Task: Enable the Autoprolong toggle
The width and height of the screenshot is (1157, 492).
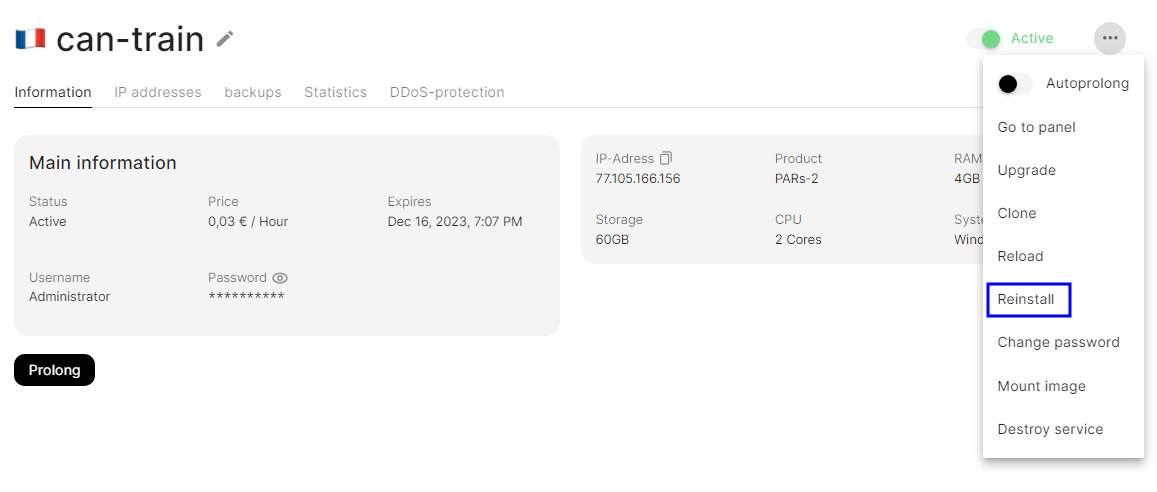Action: [1015, 84]
